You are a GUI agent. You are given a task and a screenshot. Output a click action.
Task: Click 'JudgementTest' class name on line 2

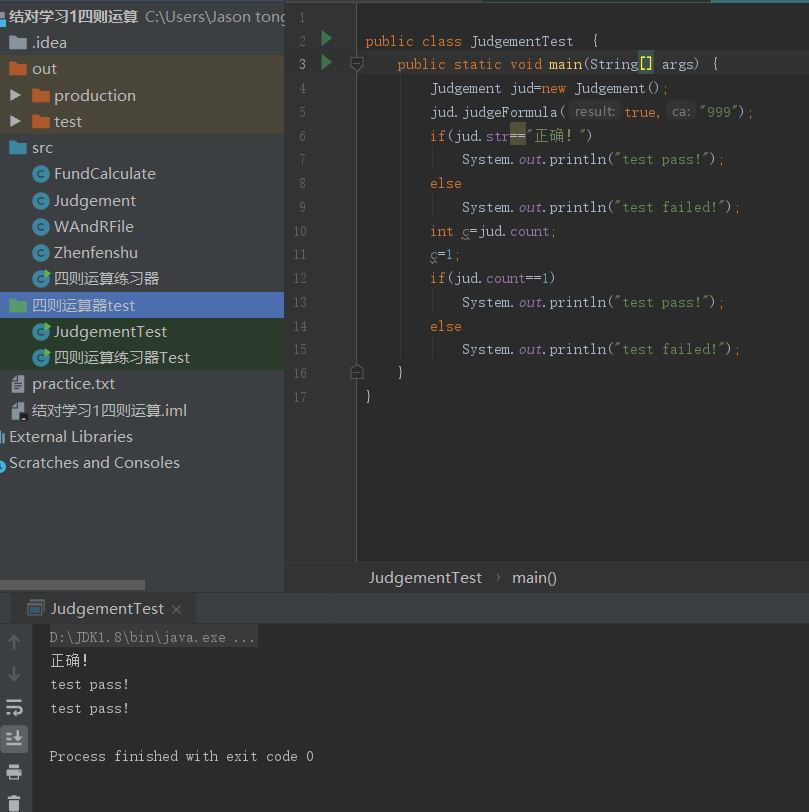pyautogui.click(x=522, y=41)
